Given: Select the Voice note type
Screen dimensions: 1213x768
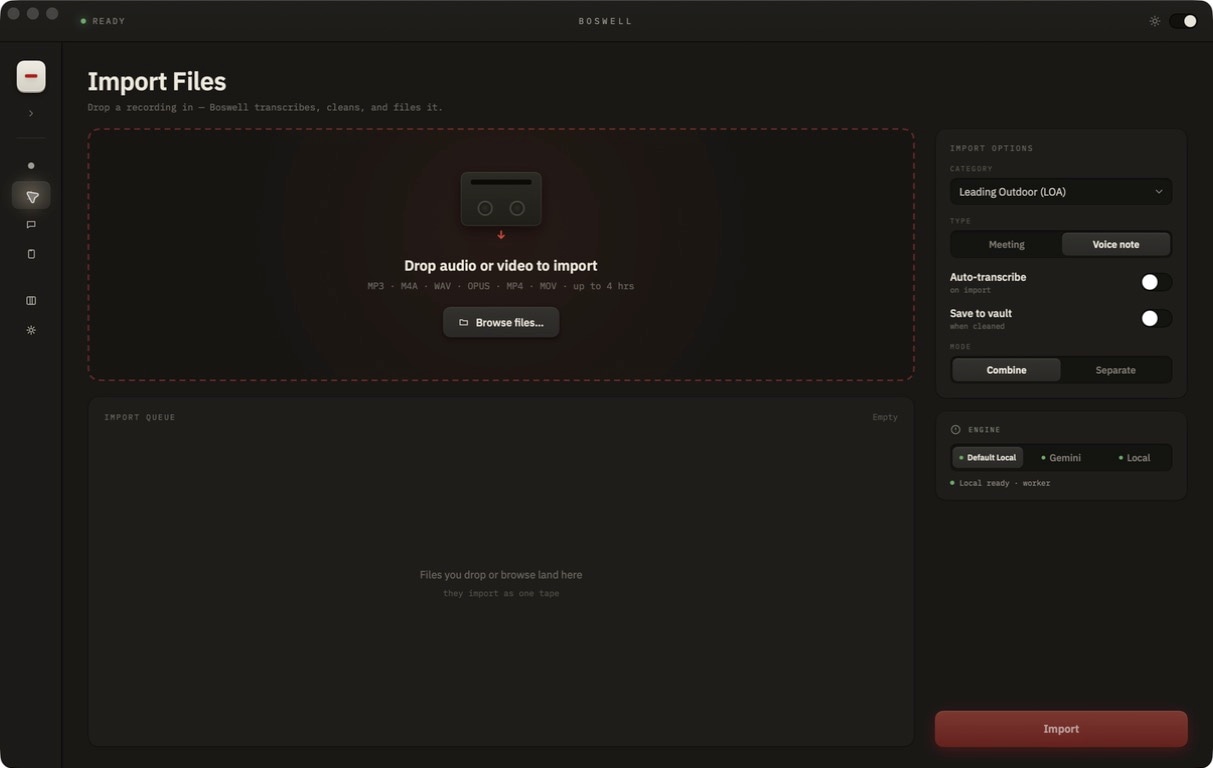Looking at the screenshot, I should [1115, 244].
